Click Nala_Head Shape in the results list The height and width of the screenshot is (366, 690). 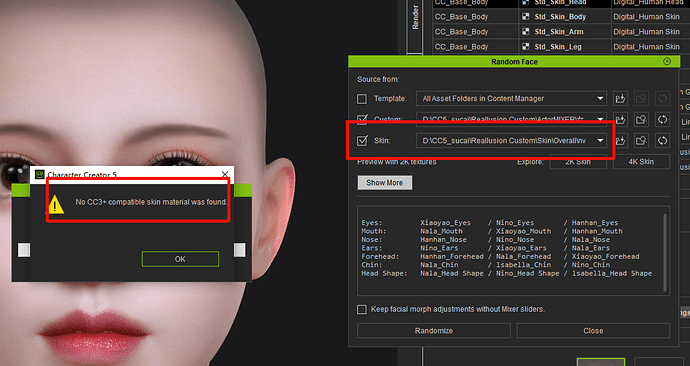click(452, 273)
